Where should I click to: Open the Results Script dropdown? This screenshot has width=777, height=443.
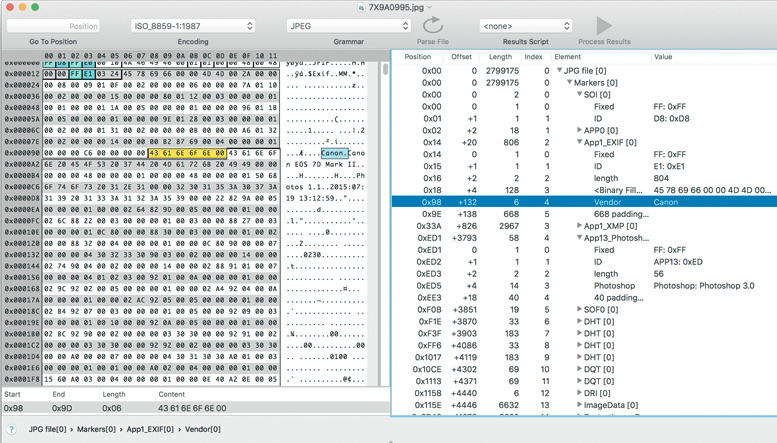pos(526,26)
